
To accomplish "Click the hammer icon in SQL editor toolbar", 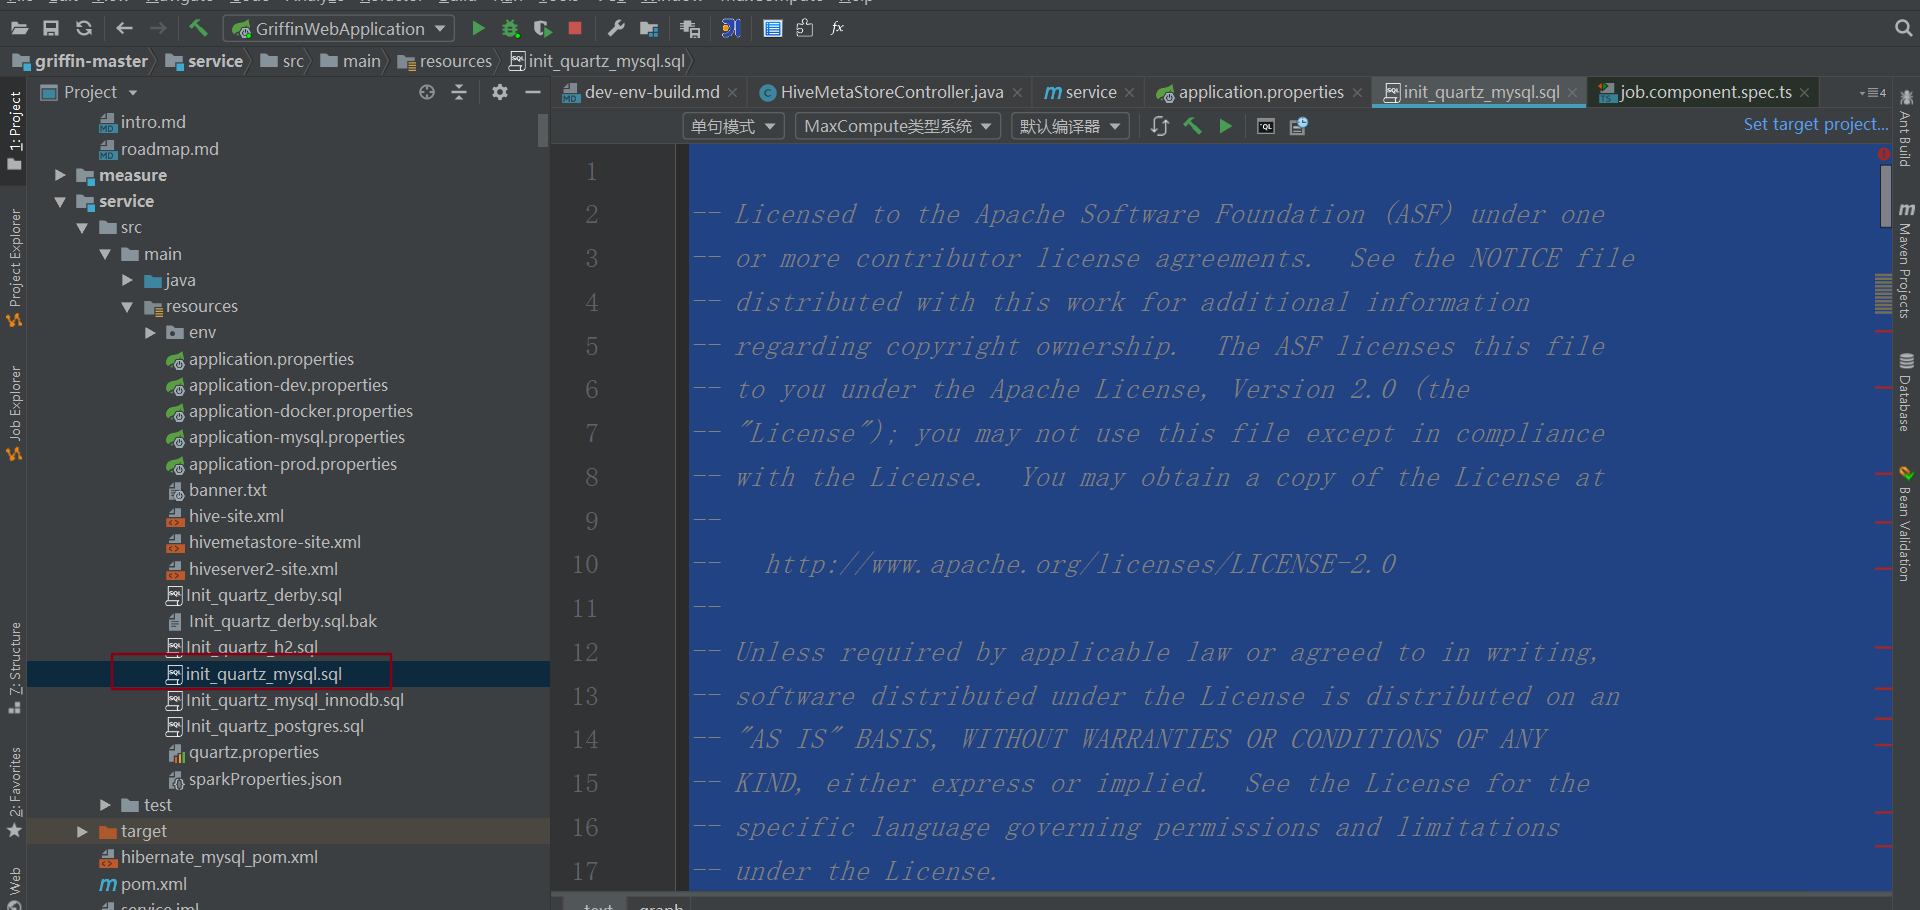I will [1192, 126].
